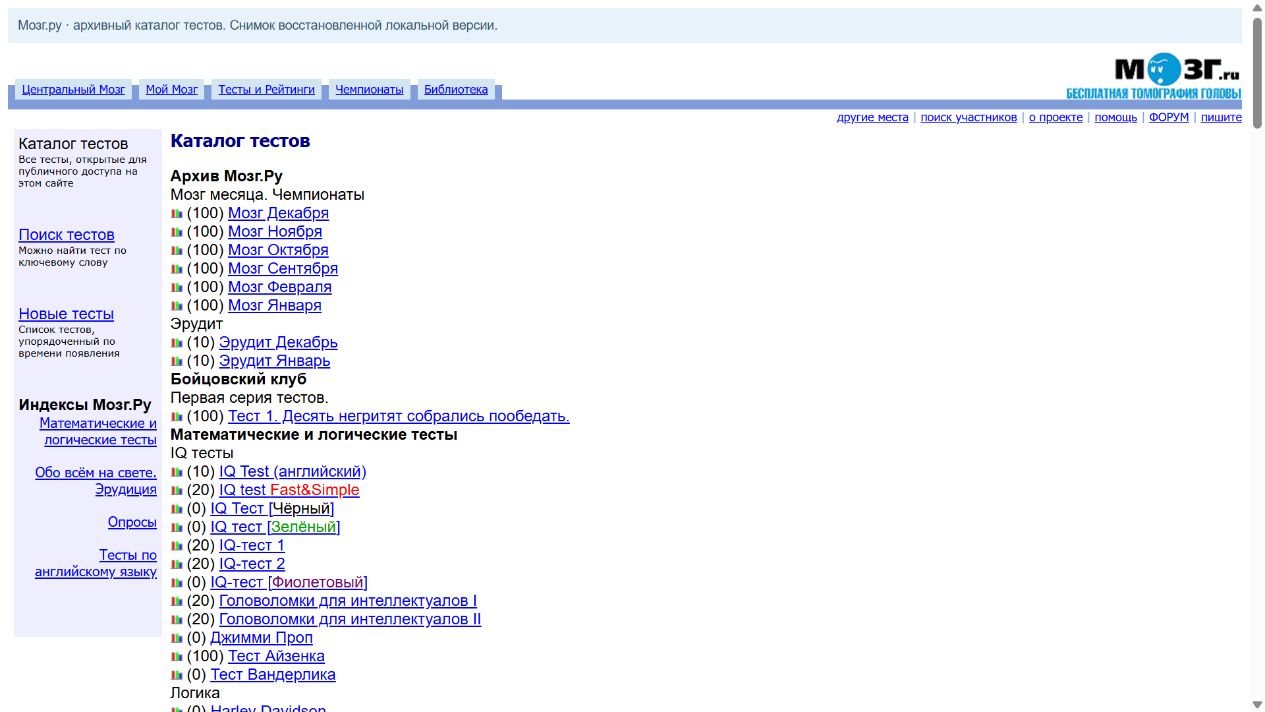Open Поиск тестов in the sidebar
Screen dimensions: 1265x712
pyautogui.click(x=67, y=235)
